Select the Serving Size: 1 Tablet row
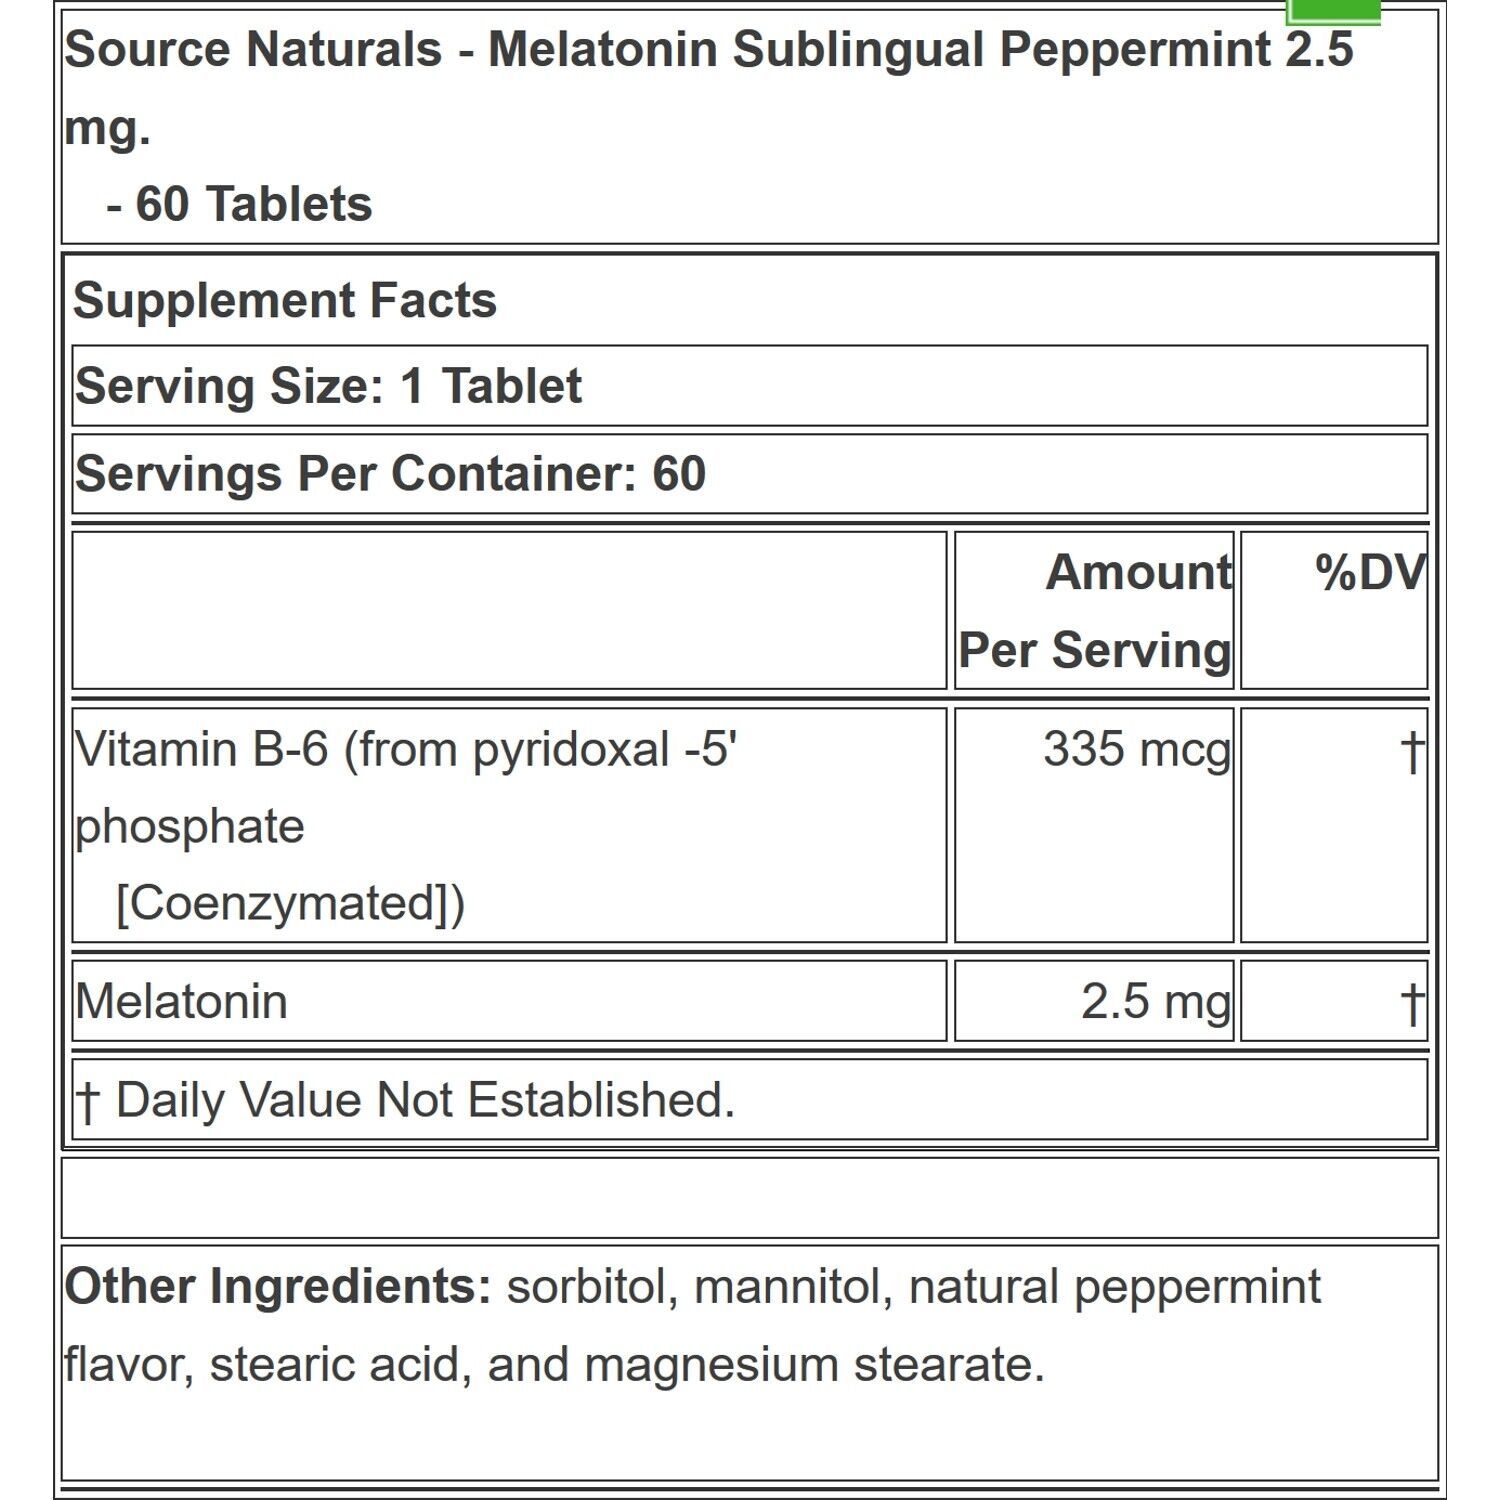The image size is (1500, 1500). tap(750, 386)
